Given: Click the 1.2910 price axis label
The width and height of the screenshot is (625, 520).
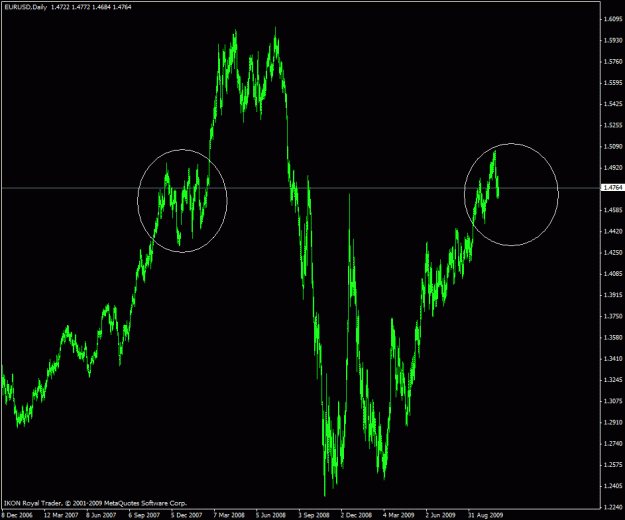Looking at the screenshot, I should click(x=613, y=422).
